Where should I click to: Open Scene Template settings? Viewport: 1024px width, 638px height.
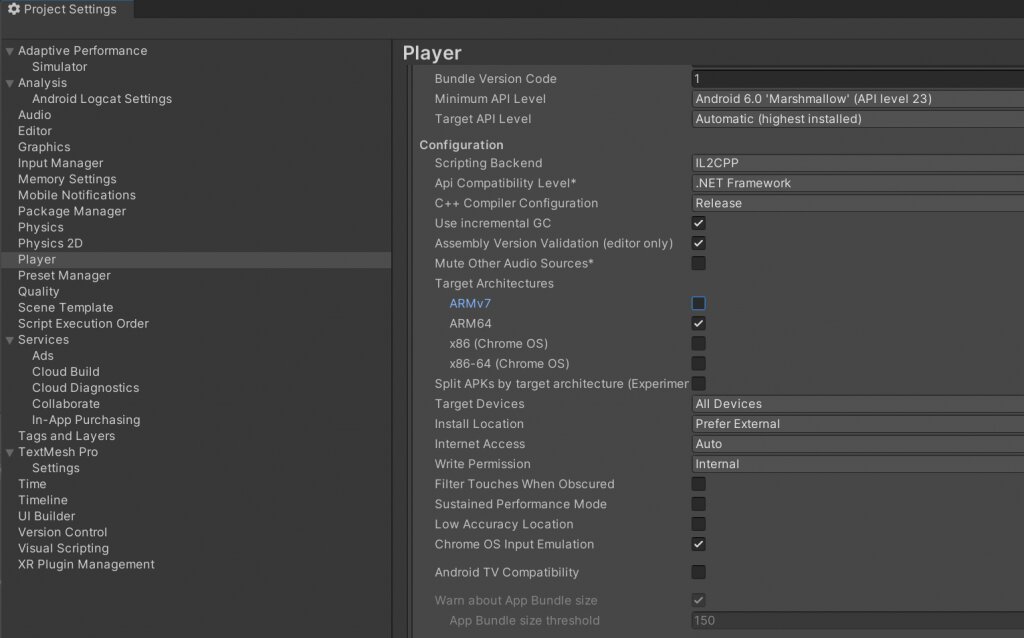(65, 308)
